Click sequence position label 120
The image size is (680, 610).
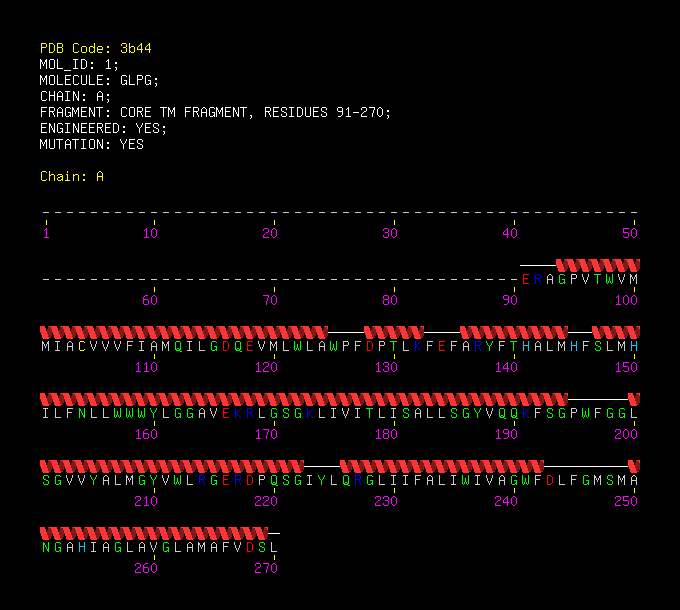click(266, 367)
